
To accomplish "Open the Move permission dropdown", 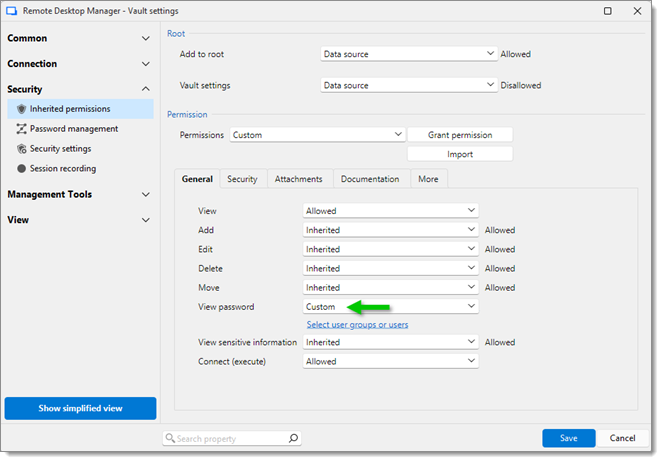I will [x=391, y=288].
